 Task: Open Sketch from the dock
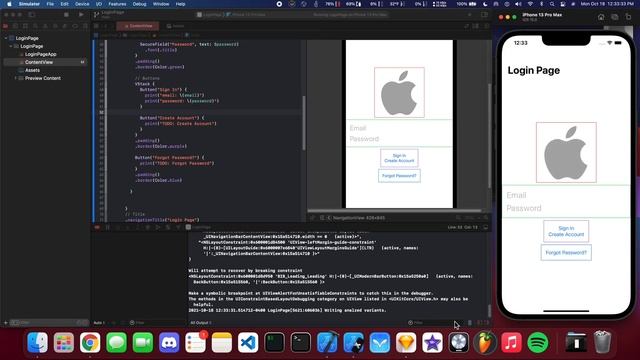tap(406, 342)
